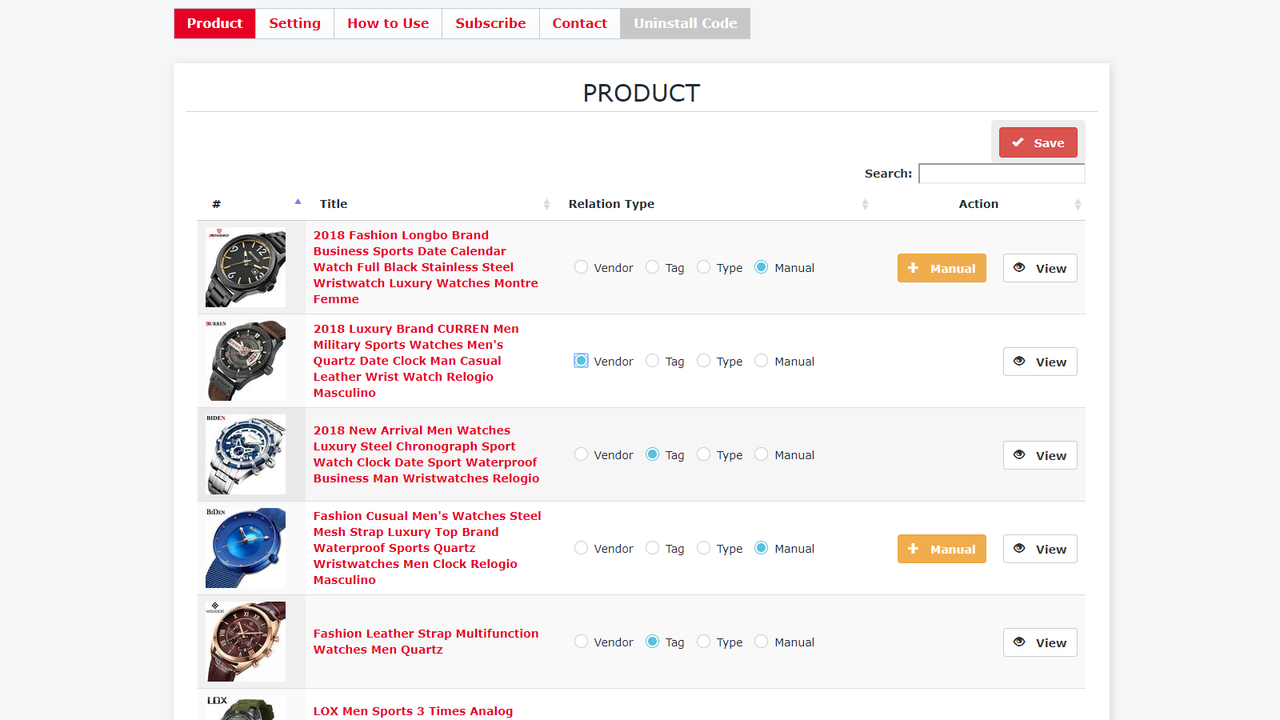Switch to the Setting tab
The width and height of the screenshot is (1280, 720).
click(x=294, y=23)
